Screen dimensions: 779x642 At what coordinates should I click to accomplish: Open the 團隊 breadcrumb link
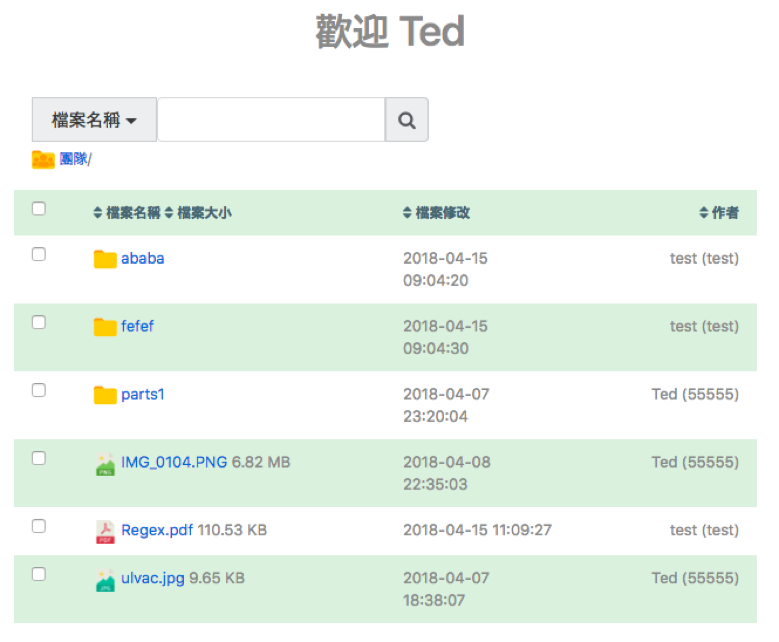point(74,159)
